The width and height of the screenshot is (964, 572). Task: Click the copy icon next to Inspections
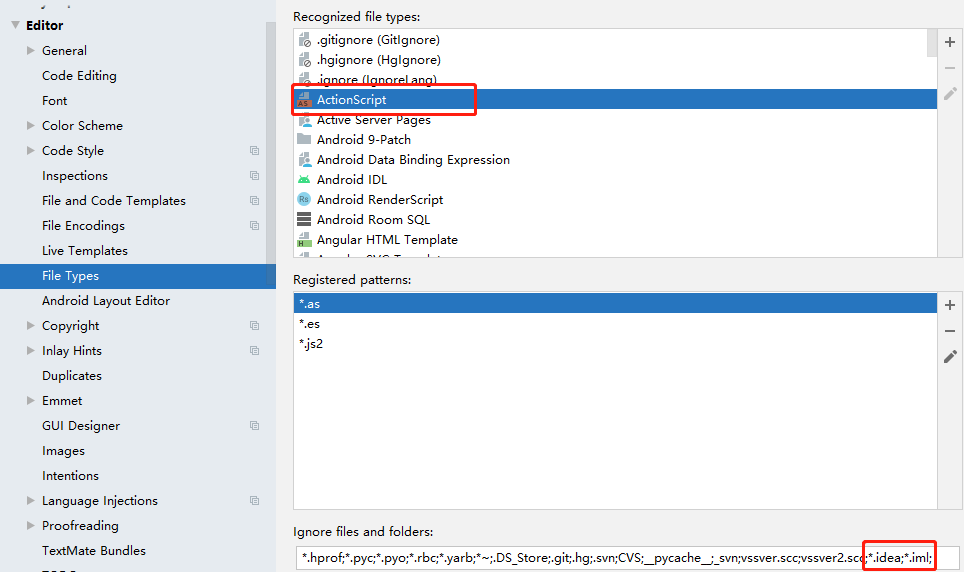(x=255, y=176)
